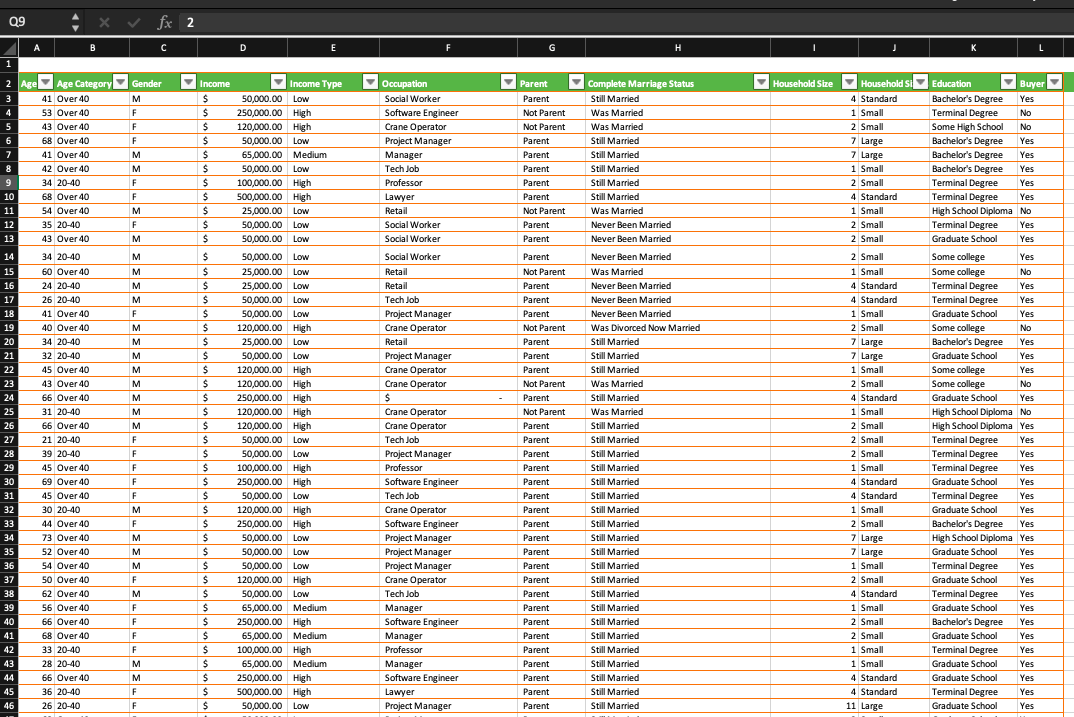Open the Household Size filter dropdown

click(x=849, y=82)
